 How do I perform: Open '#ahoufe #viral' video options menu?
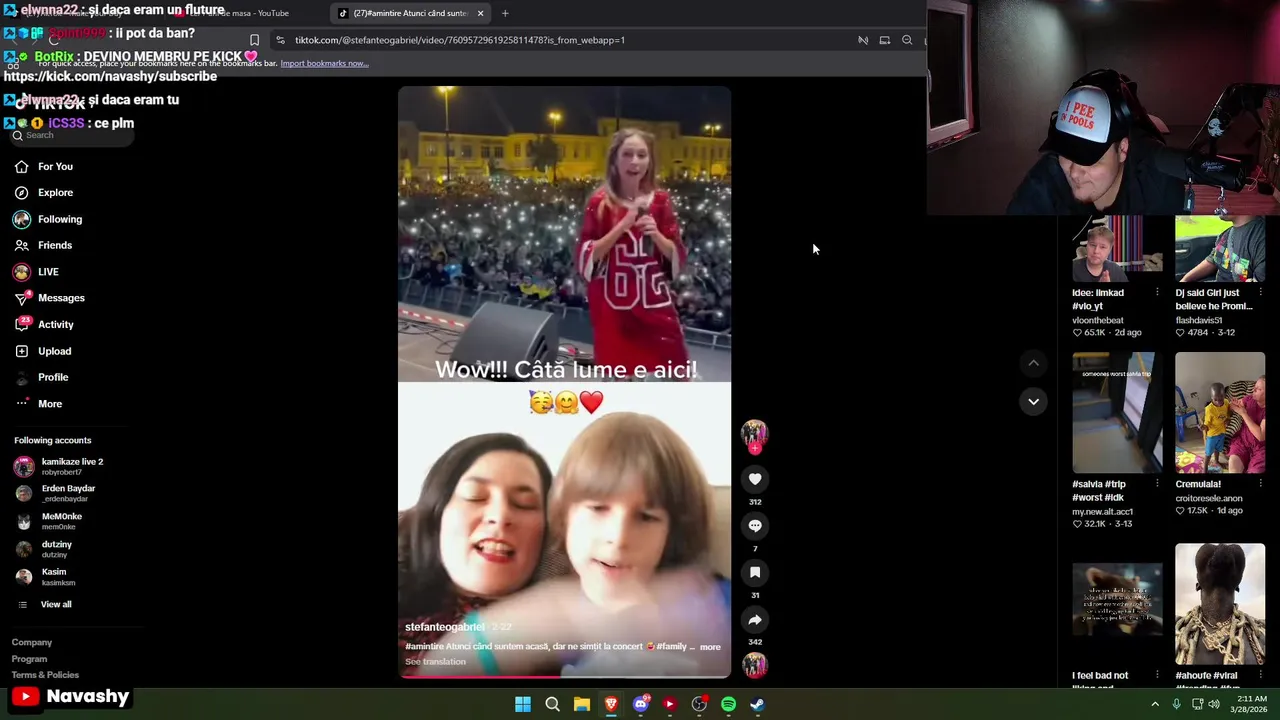tap(1259, 676)
